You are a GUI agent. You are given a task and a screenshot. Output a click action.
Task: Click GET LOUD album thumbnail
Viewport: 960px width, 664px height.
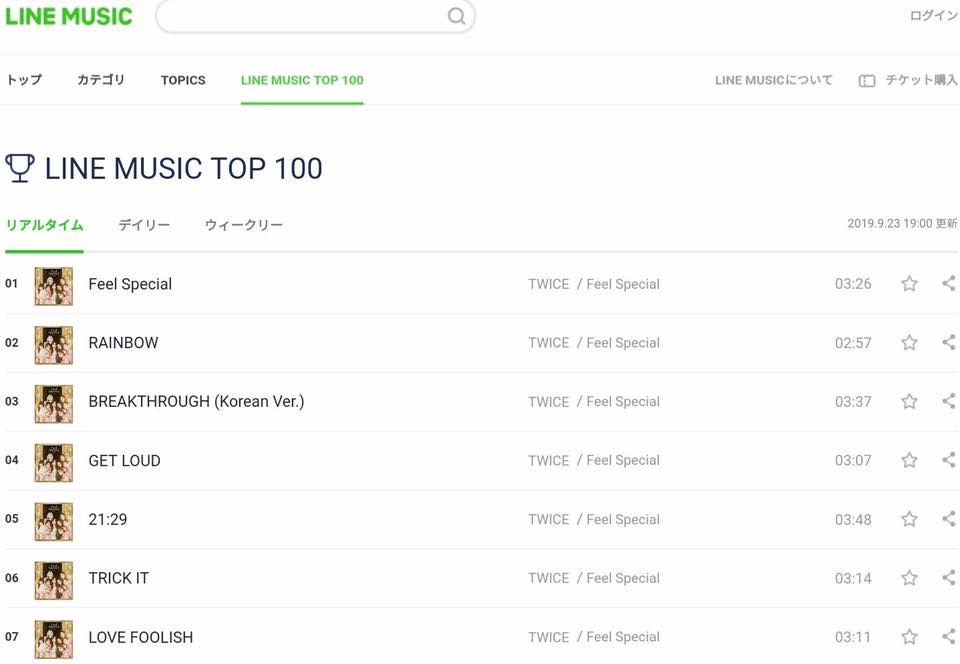[x=53, y=461]
